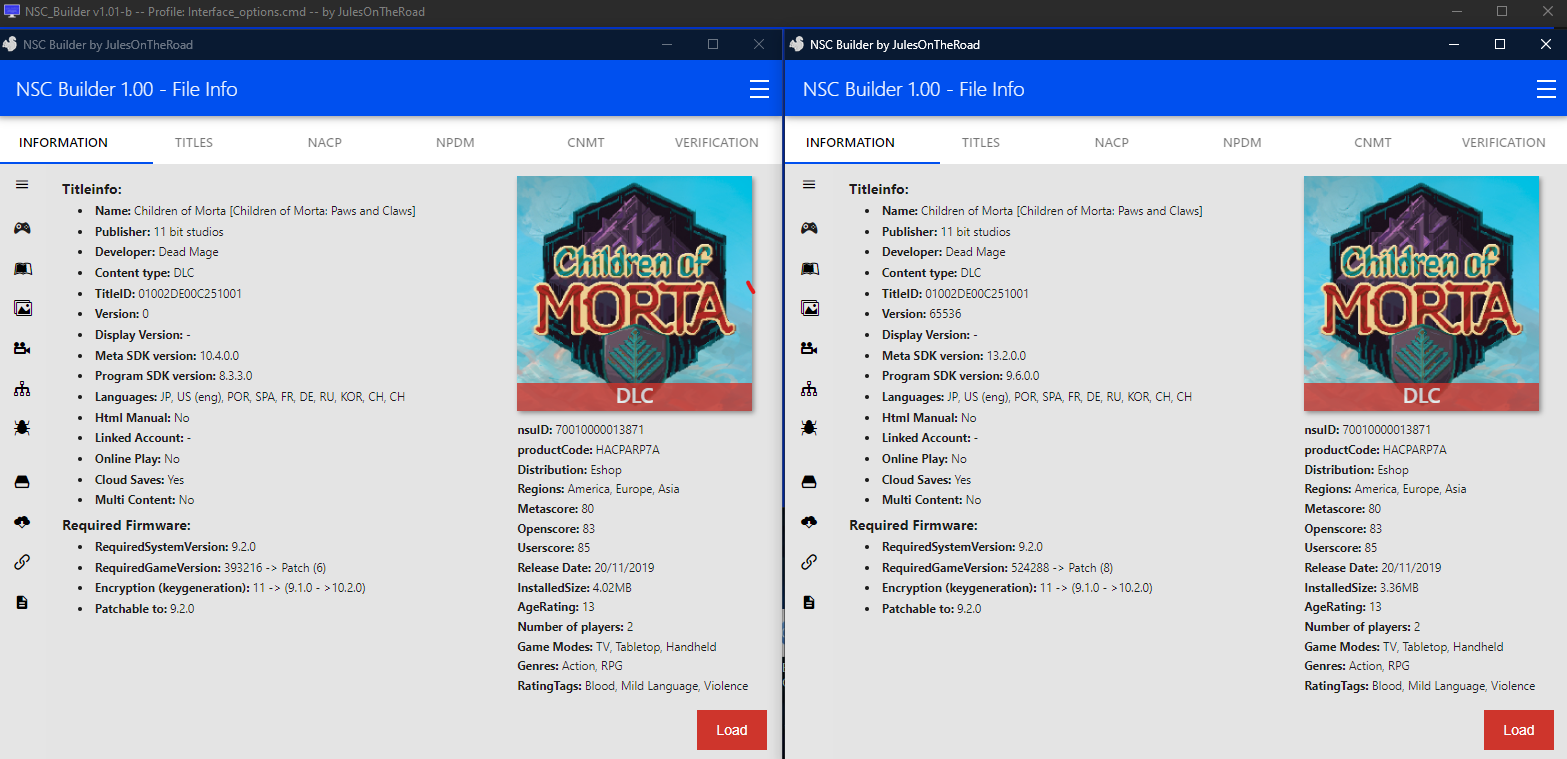Screen dimensions: 1567x759
Task: Switch to TITLES tab in right window
Action: [x=981, y=142]
